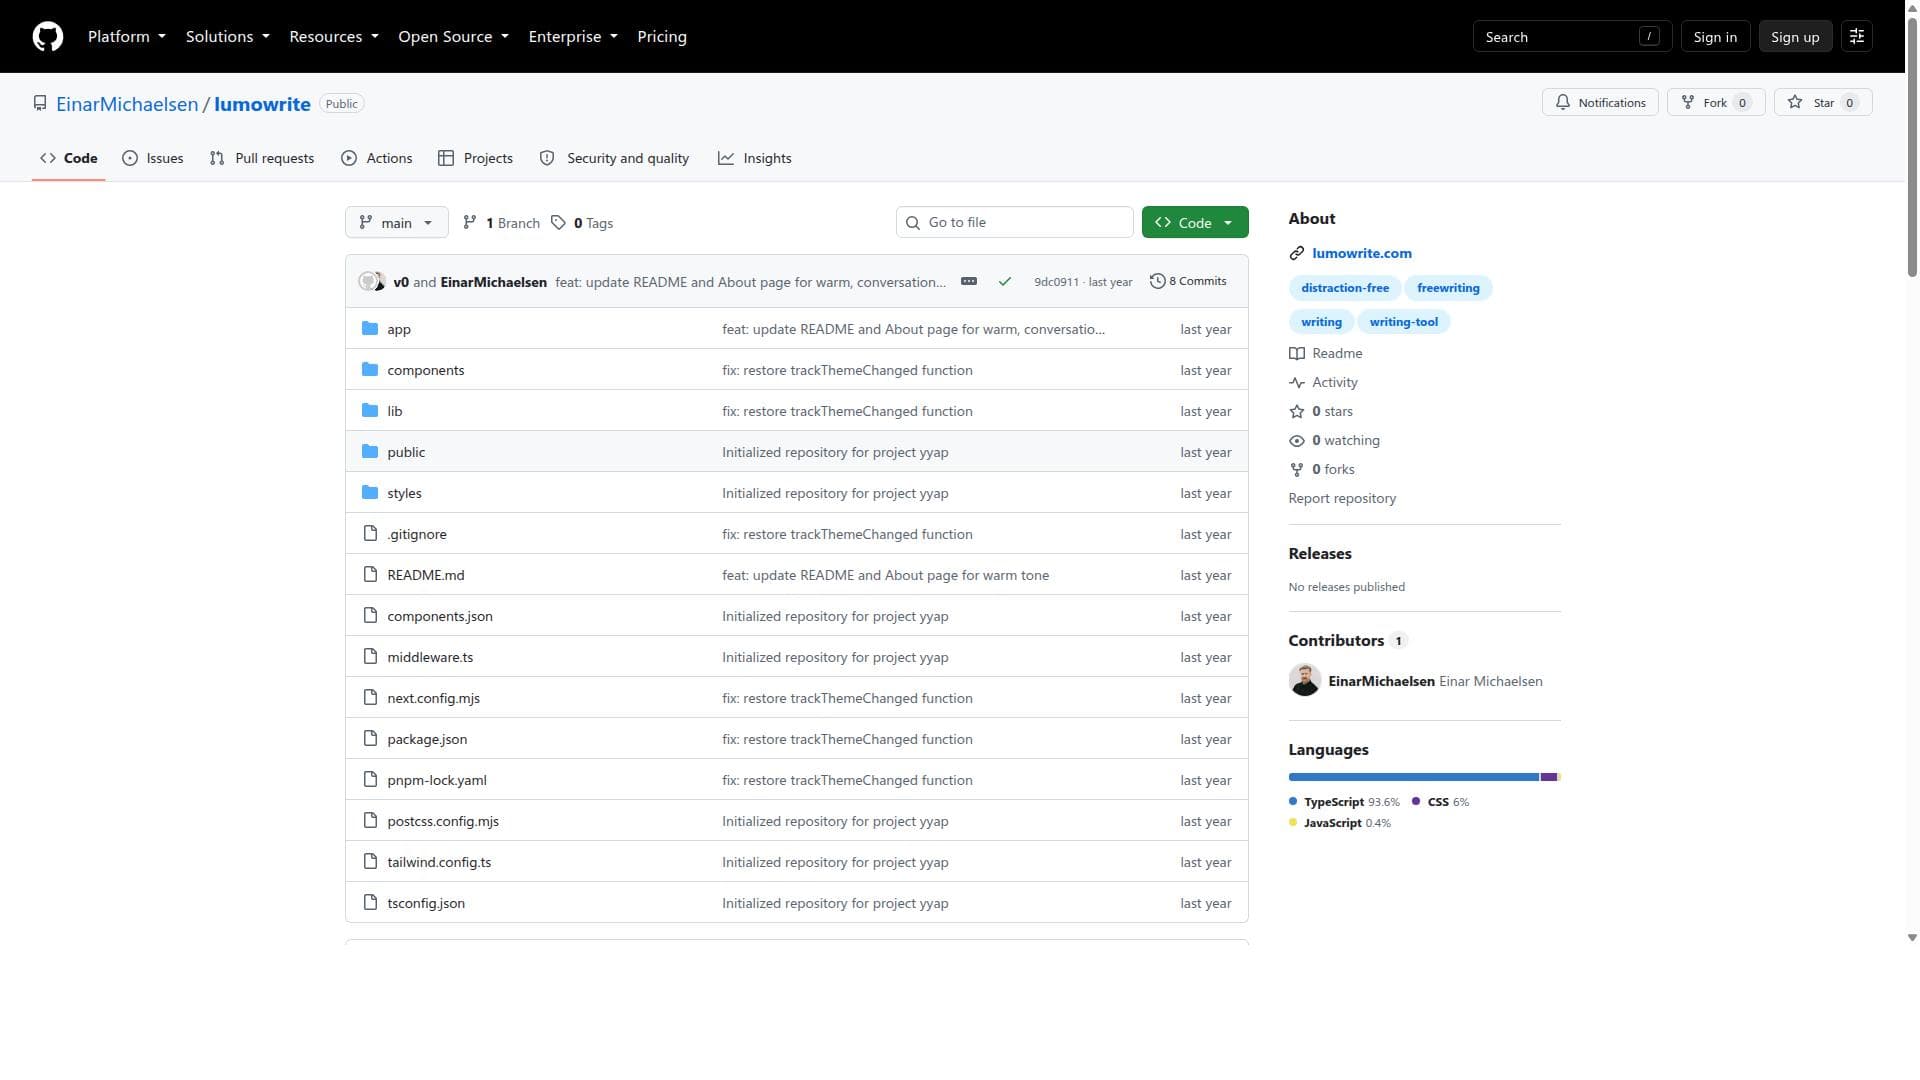Click the Go to file input
This screenshot has height=1080, width=1920.
[1015, 223]
